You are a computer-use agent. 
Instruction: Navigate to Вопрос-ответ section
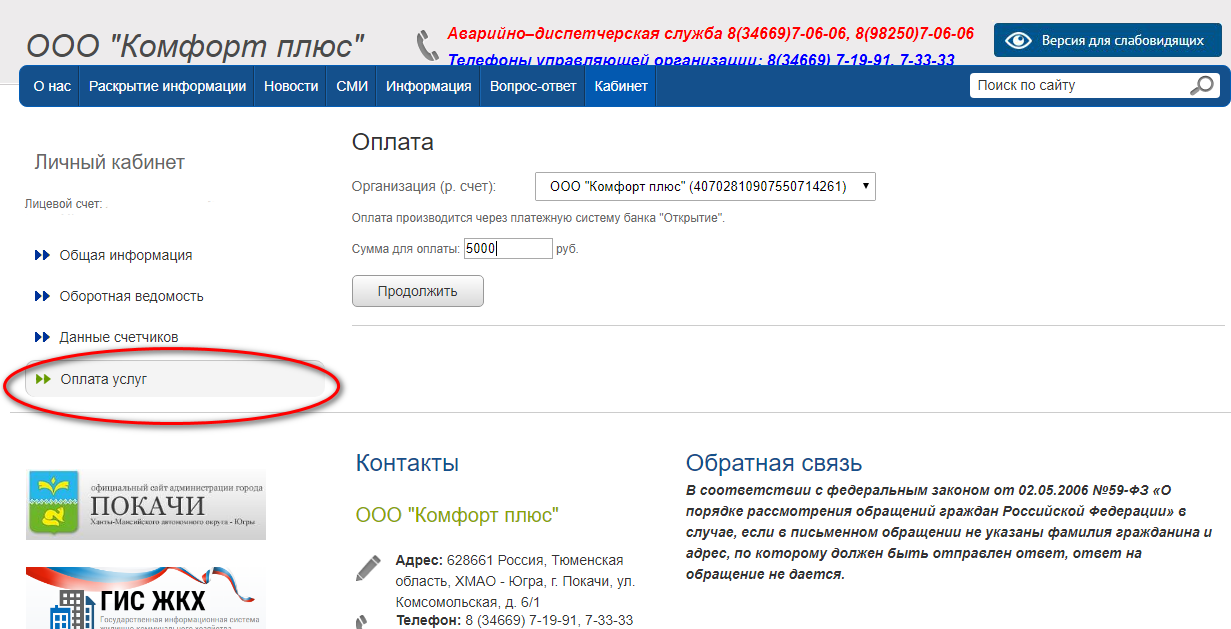[x=533, y=86]
